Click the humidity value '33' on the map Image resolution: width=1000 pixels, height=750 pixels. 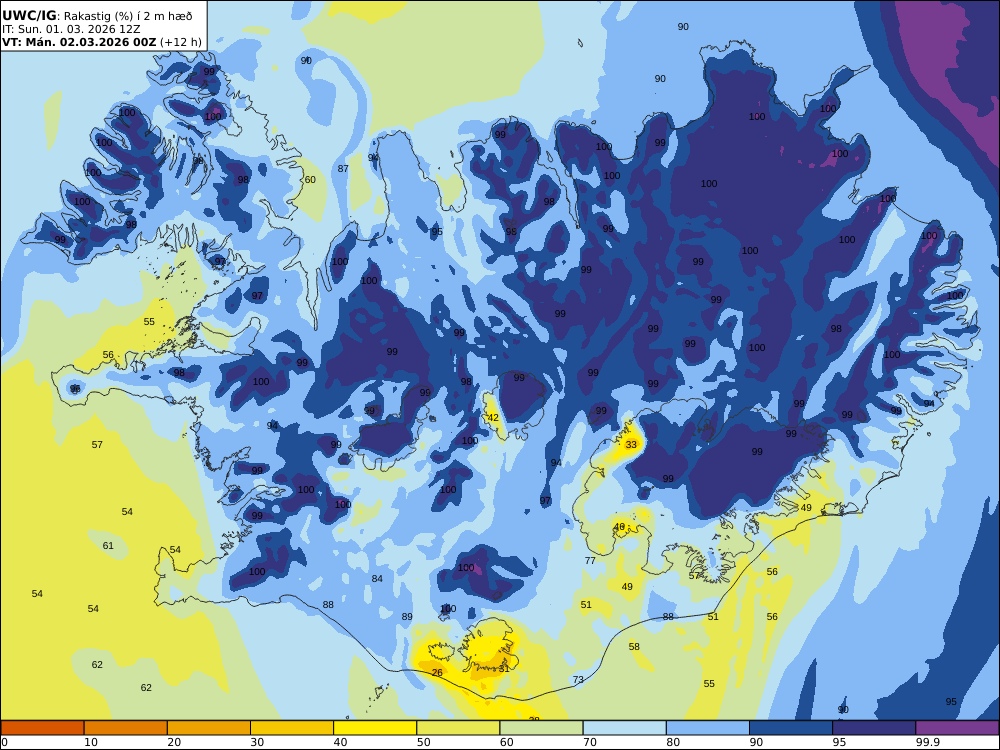click(x=631, y=445)
